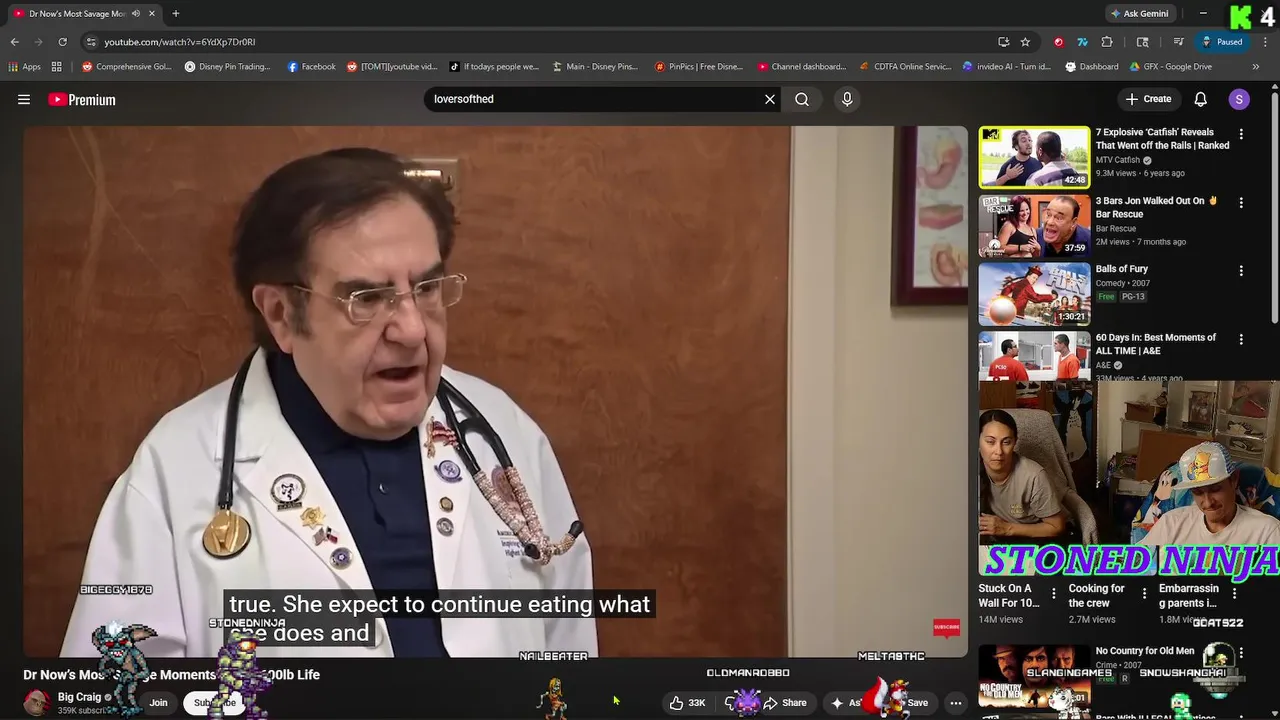Viewport: 1280px width, 720px height.
Task: Open options for the 3 Bars Jon Walked Out video
Action: [x=1241, y=202]
